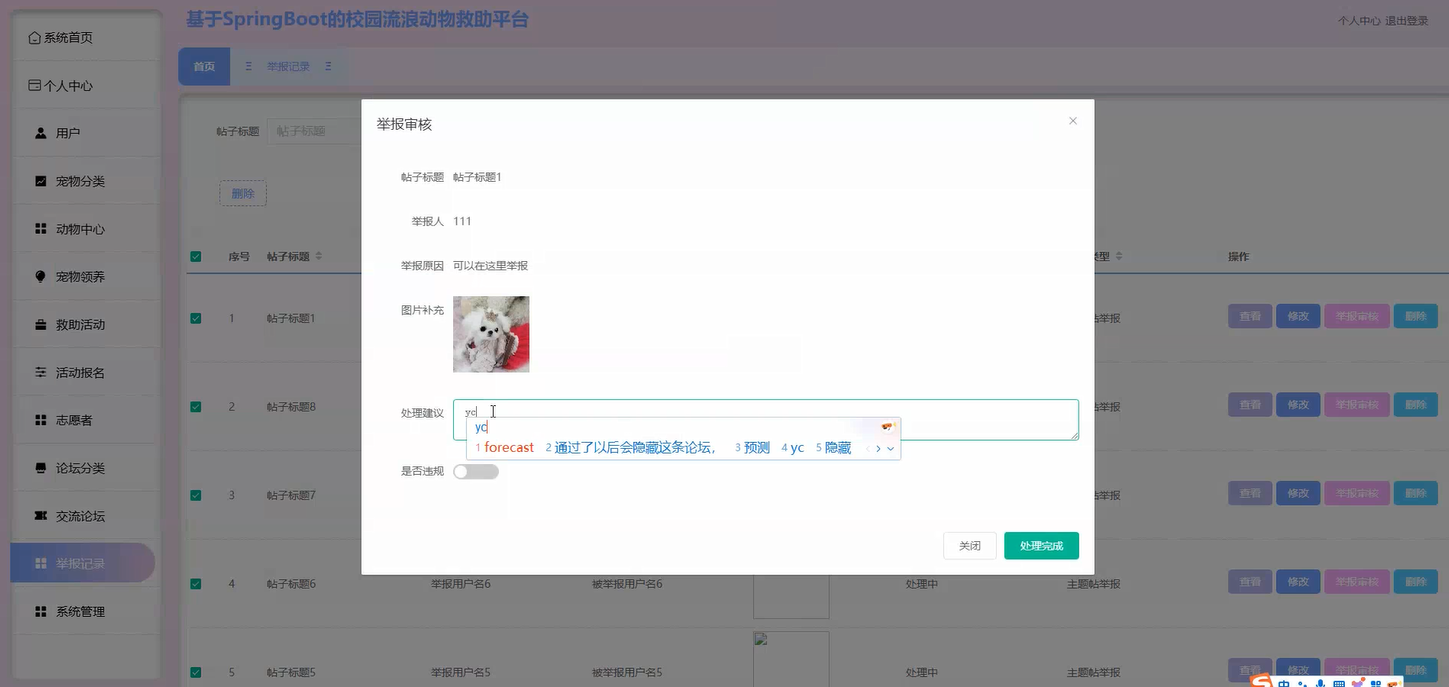Expand the IME candidate list downward chevron

[890, 449]
